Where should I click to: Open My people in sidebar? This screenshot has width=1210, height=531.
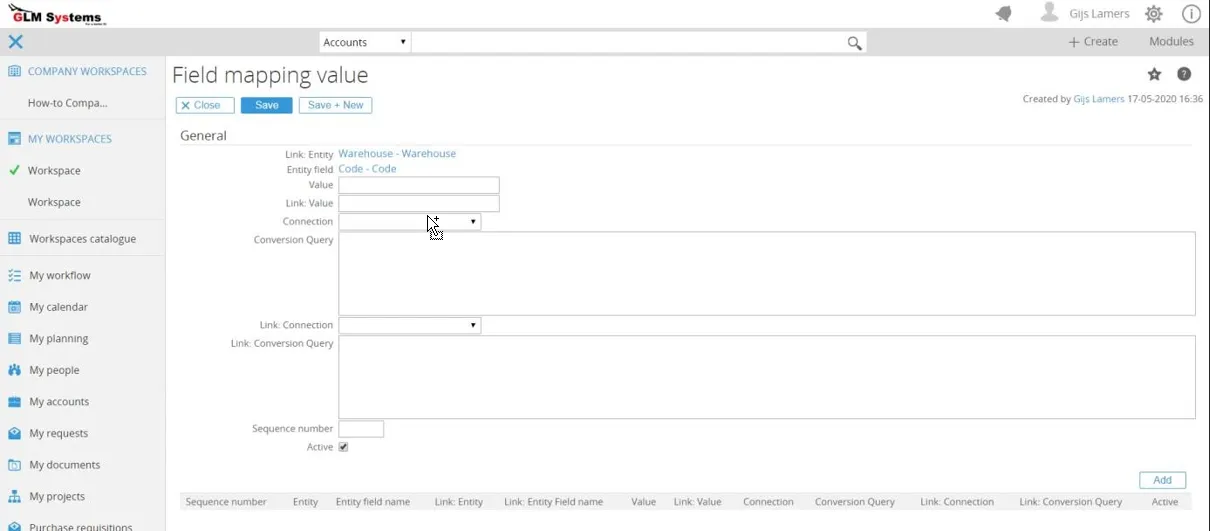54,370
